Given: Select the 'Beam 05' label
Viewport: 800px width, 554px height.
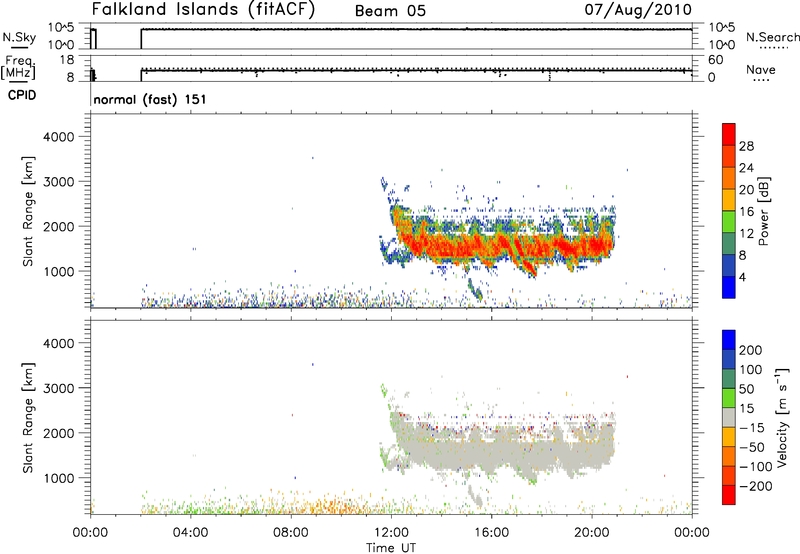Looking at the screenshot, I should click(390, 11).
